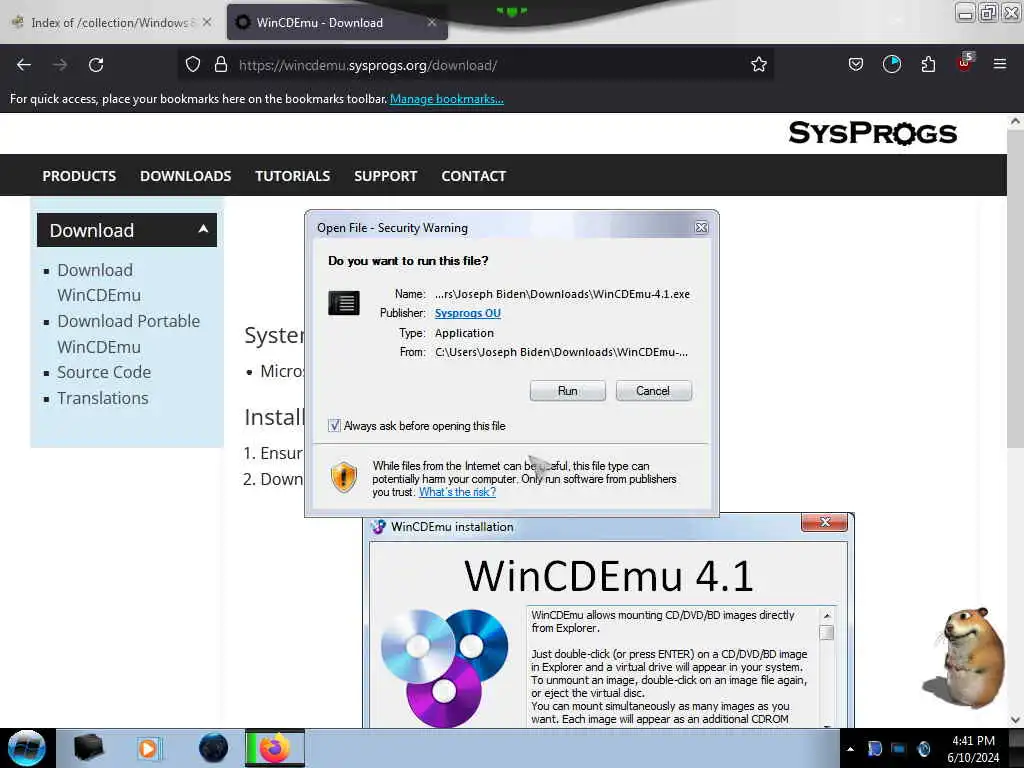The height and width of the screenshot is (768, 1024).
Task: Open the TUTORIALS menu
Action: [x=293, y=176]
